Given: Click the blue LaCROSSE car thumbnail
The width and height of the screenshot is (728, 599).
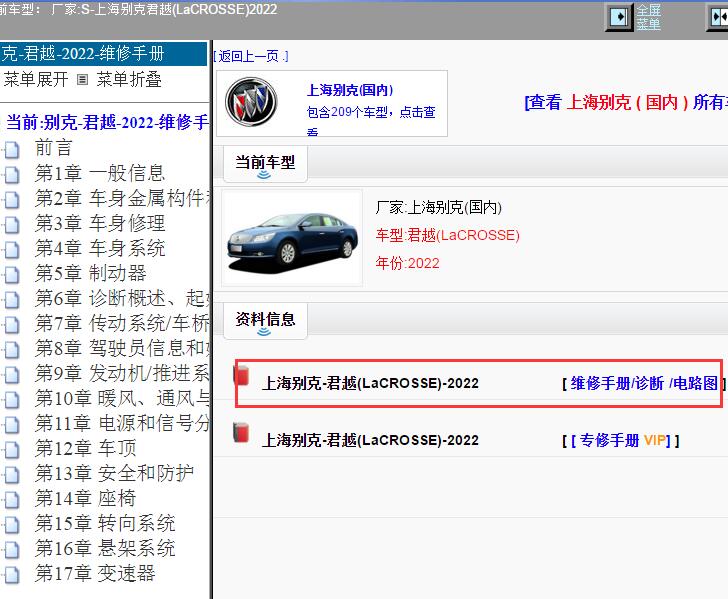Looking at the screenshot, I should [x=292, y=238].
